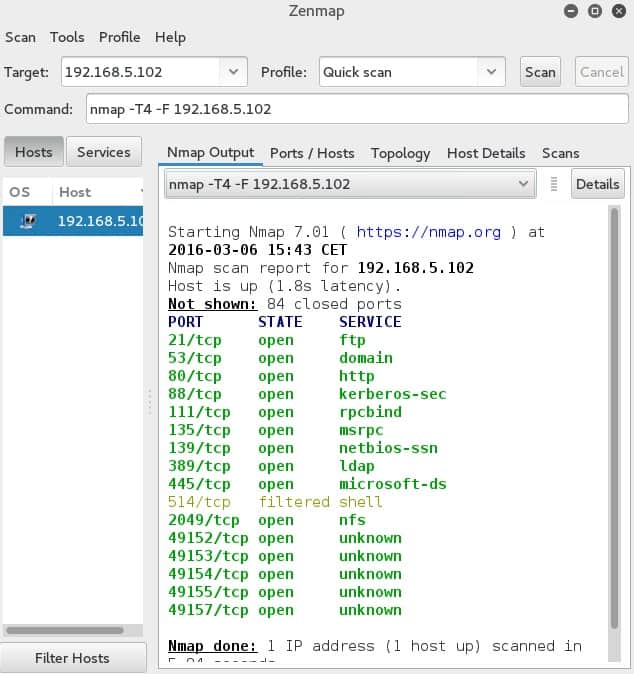This screenshot has height=674, width=634.
Task: Click the 'netbios-ssn' service text
Action: click(x=388, y=448)
